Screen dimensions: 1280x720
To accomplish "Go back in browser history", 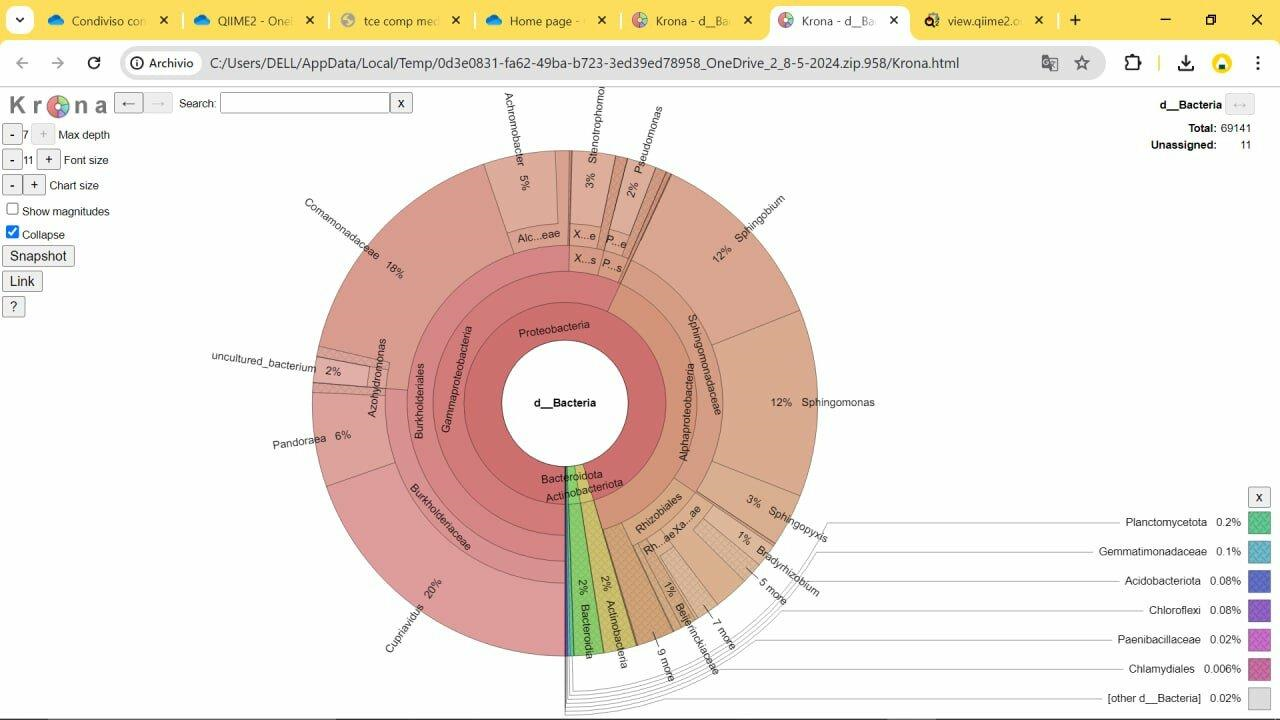I will 22,63.
